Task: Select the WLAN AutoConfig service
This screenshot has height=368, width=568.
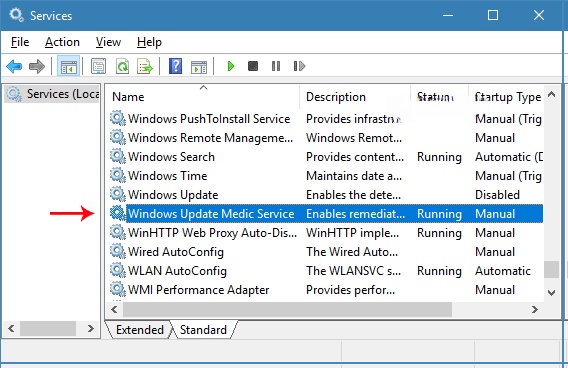Action: (178, 271)
